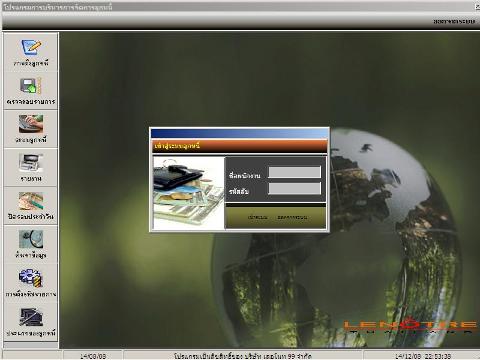Click the copyright text in status bar
Screen dimensions: 480x360
point(243,356)
